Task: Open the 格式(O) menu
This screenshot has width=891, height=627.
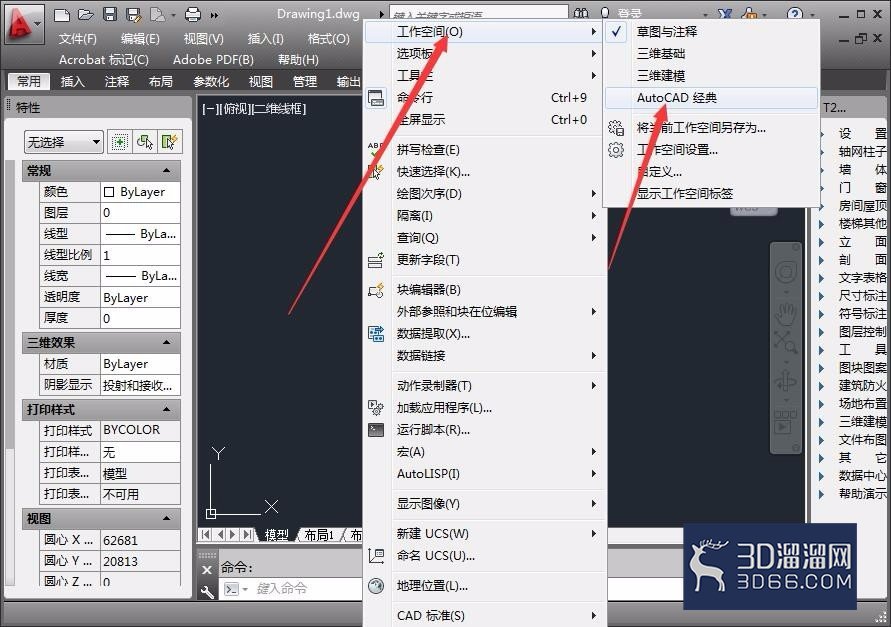Action: pos(328,39)
